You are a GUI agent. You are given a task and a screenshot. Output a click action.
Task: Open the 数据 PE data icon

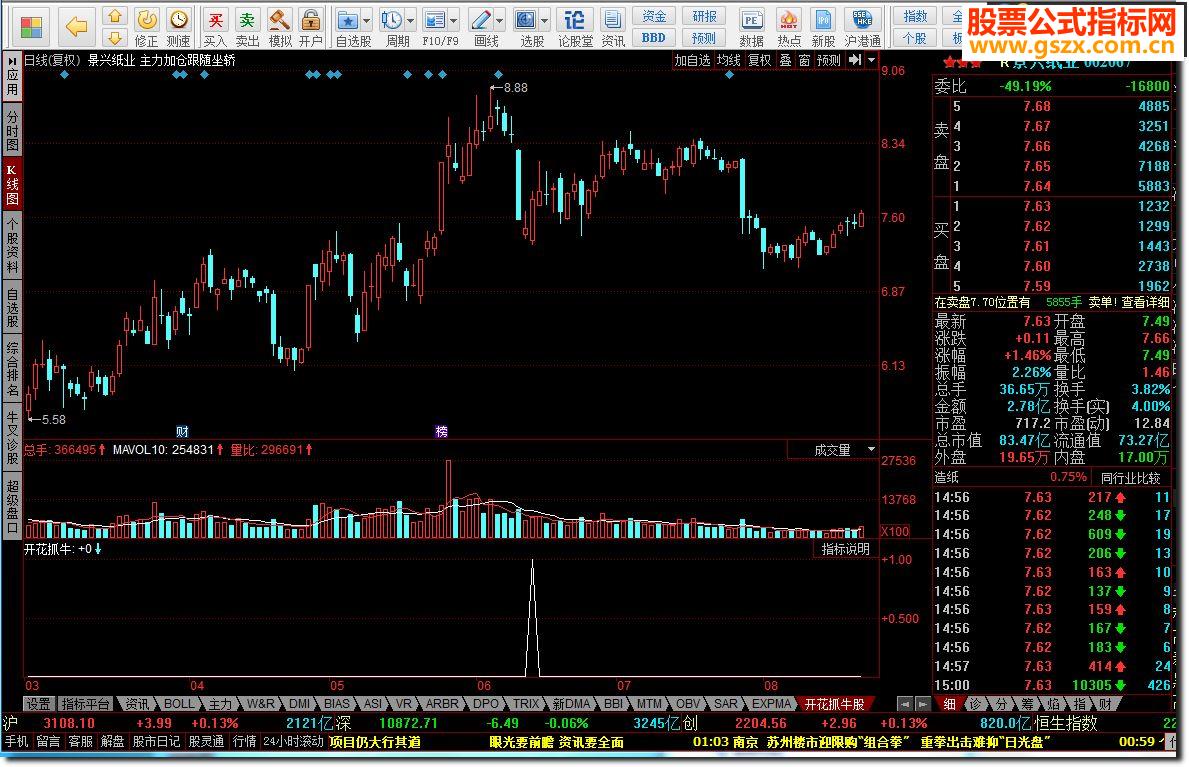(x=751, y=27)
